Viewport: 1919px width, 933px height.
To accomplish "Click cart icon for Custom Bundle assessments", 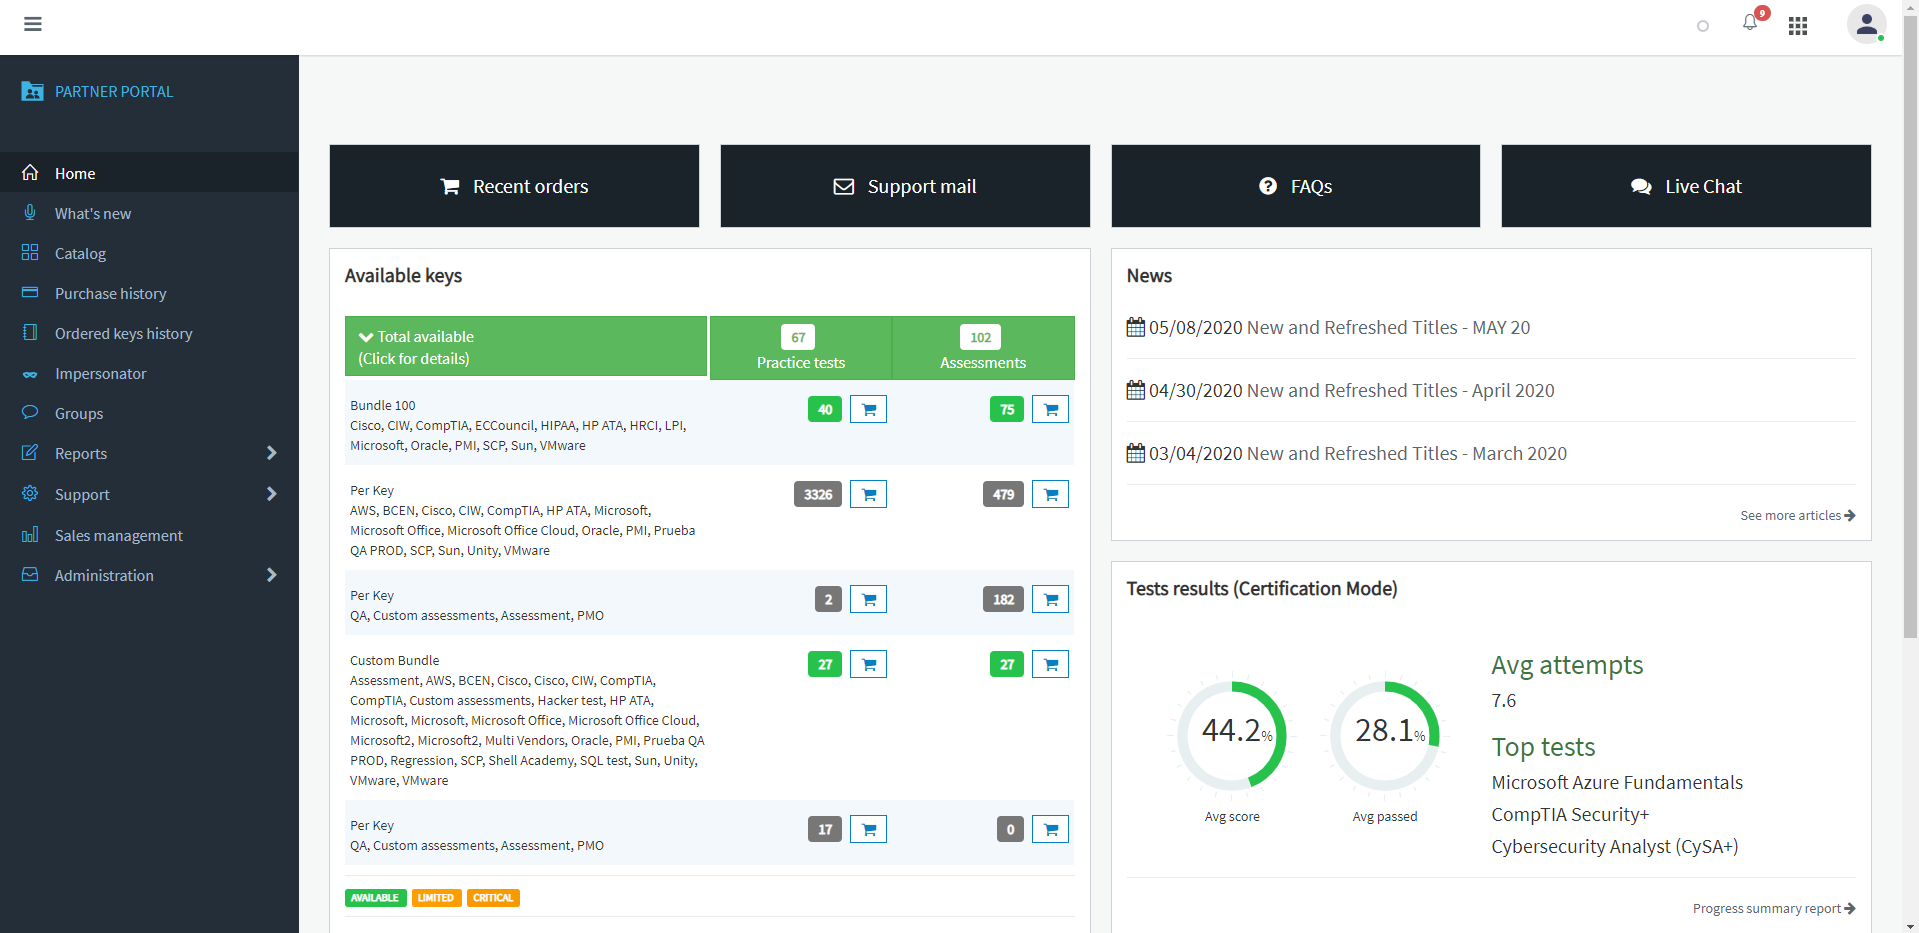I will coord(1050,664).
